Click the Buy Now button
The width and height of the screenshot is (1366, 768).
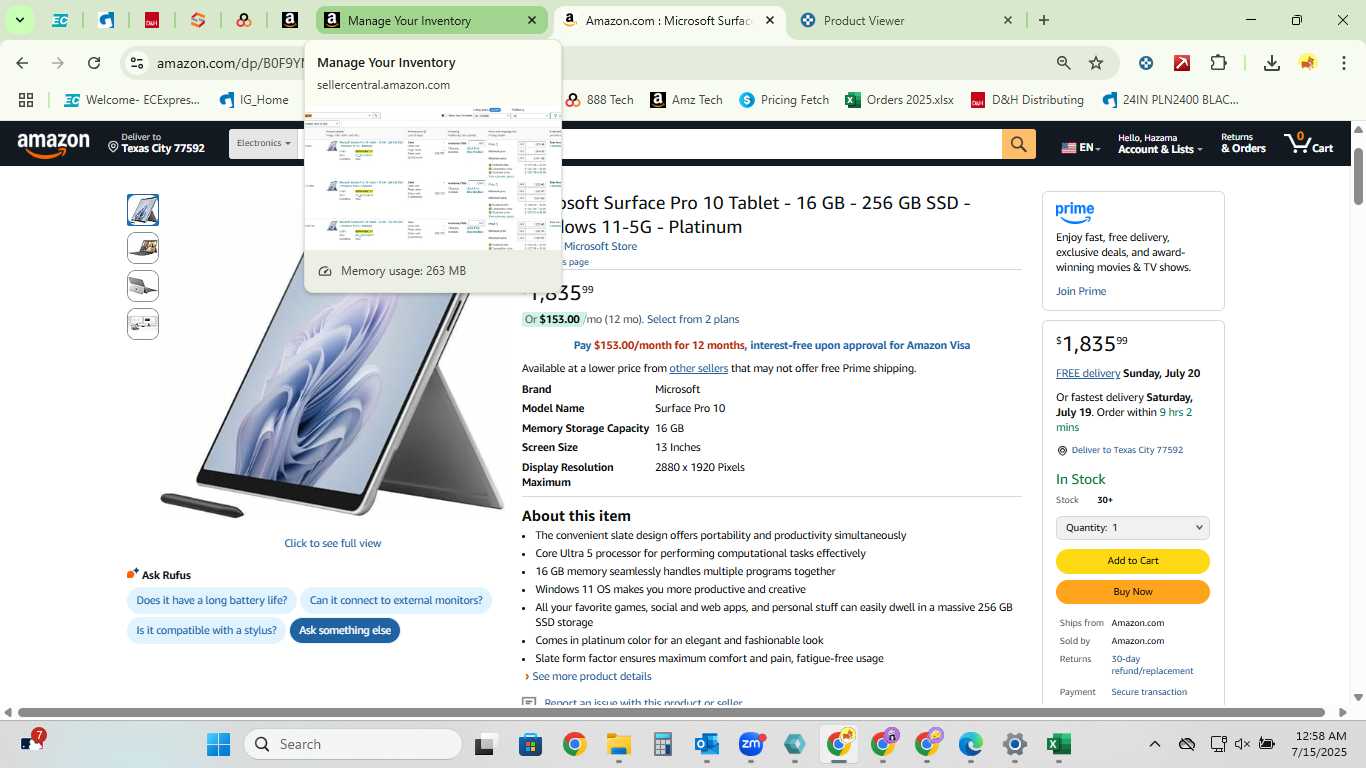coord(1133,592)
